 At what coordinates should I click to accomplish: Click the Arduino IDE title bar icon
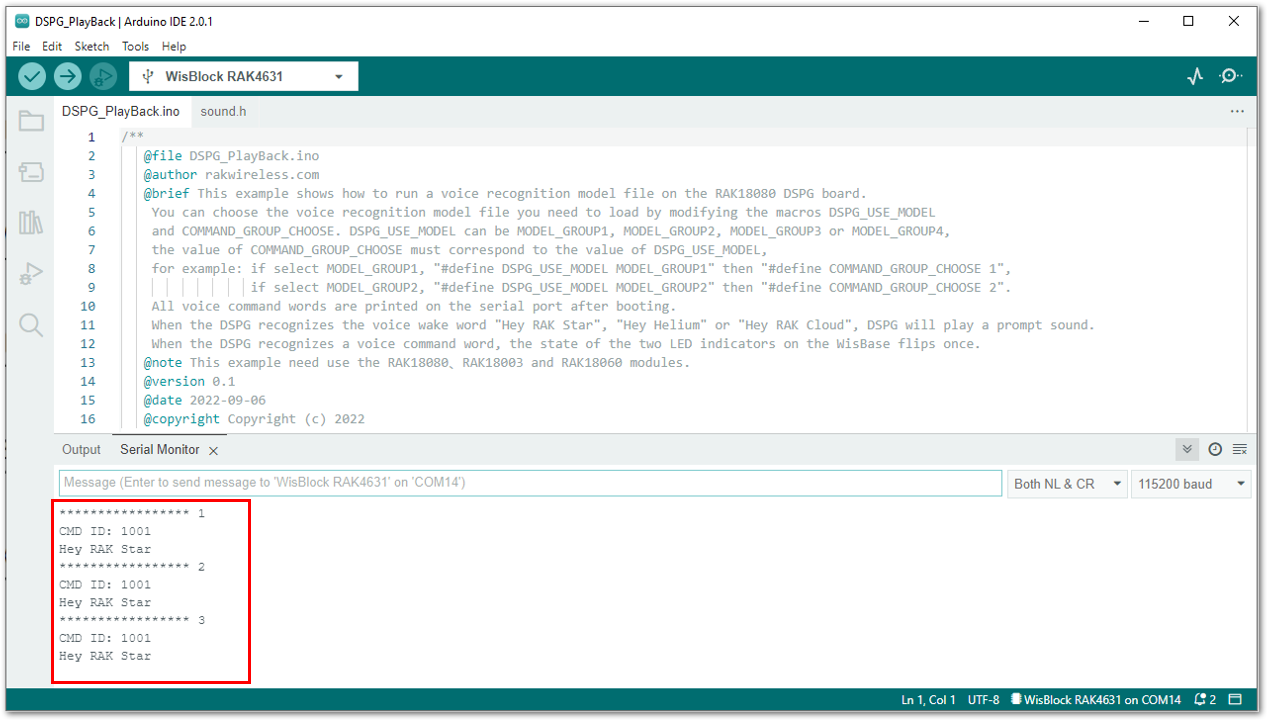[x=22, y=21]
